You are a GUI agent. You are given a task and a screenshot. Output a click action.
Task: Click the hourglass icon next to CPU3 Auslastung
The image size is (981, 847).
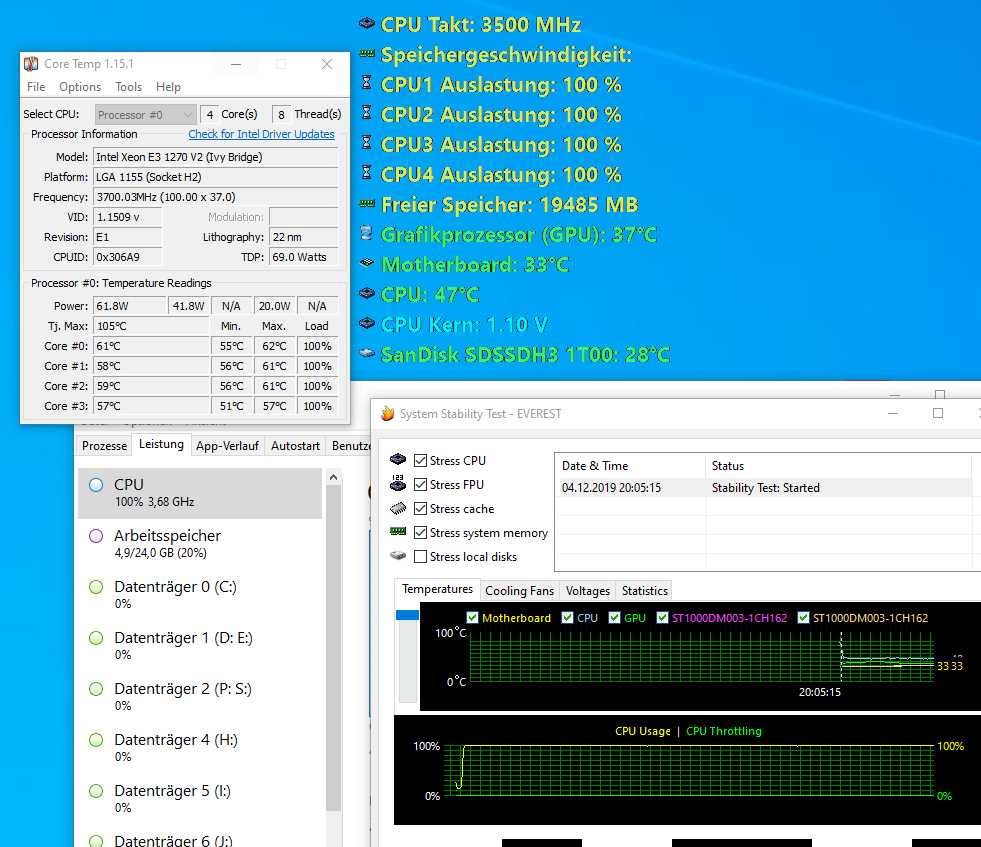point(367,143)
